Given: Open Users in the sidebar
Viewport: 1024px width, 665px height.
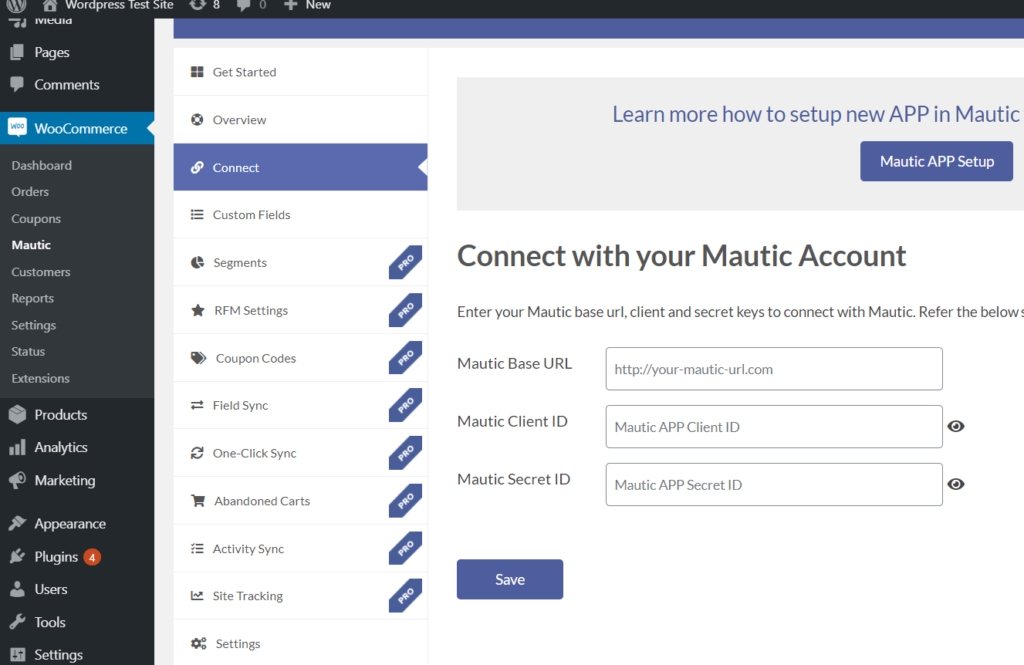Looking at the screenshot, I should 77,589.
